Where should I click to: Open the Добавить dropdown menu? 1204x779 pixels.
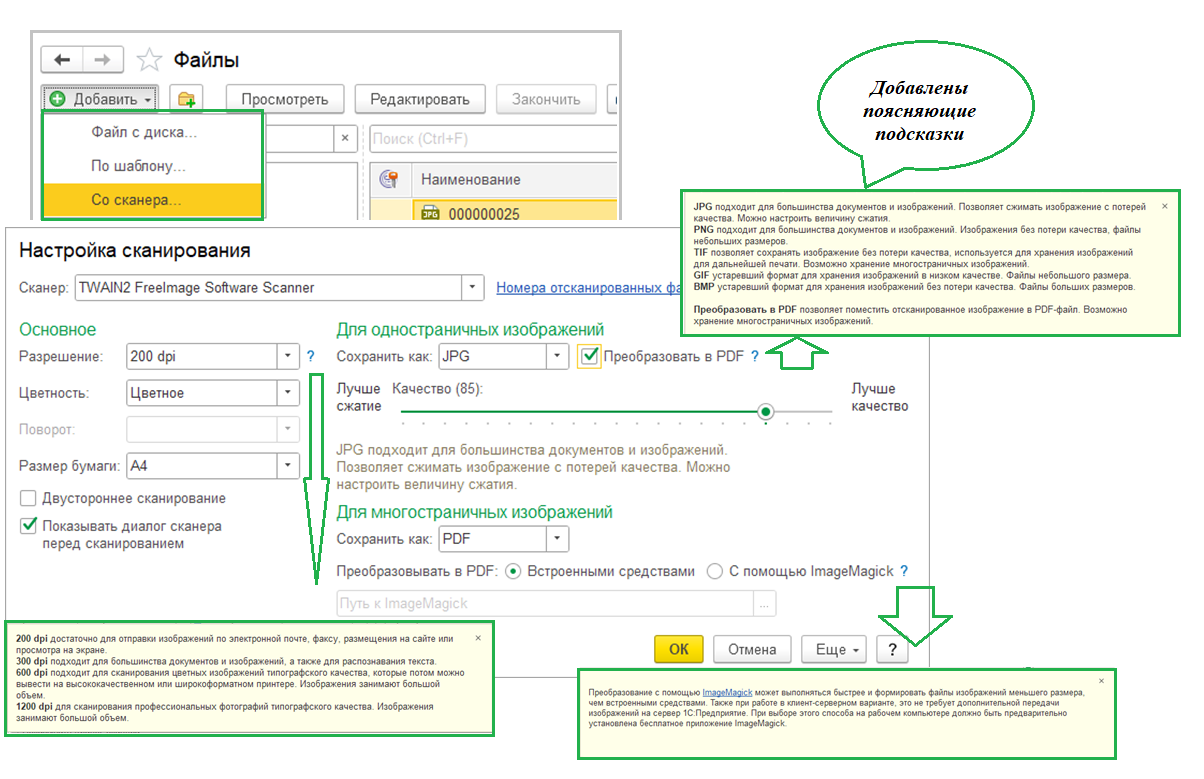(x=101, y=99)
